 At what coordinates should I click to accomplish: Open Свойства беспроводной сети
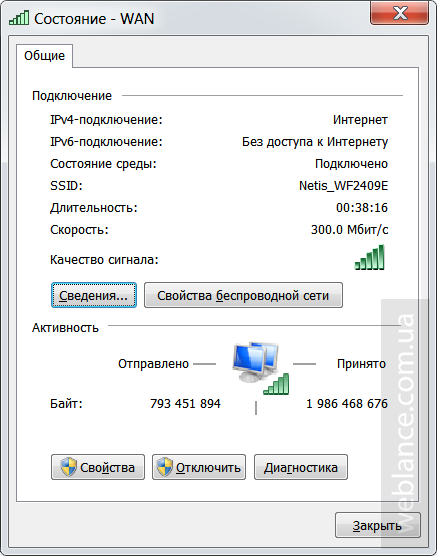[x=243, y=295]
